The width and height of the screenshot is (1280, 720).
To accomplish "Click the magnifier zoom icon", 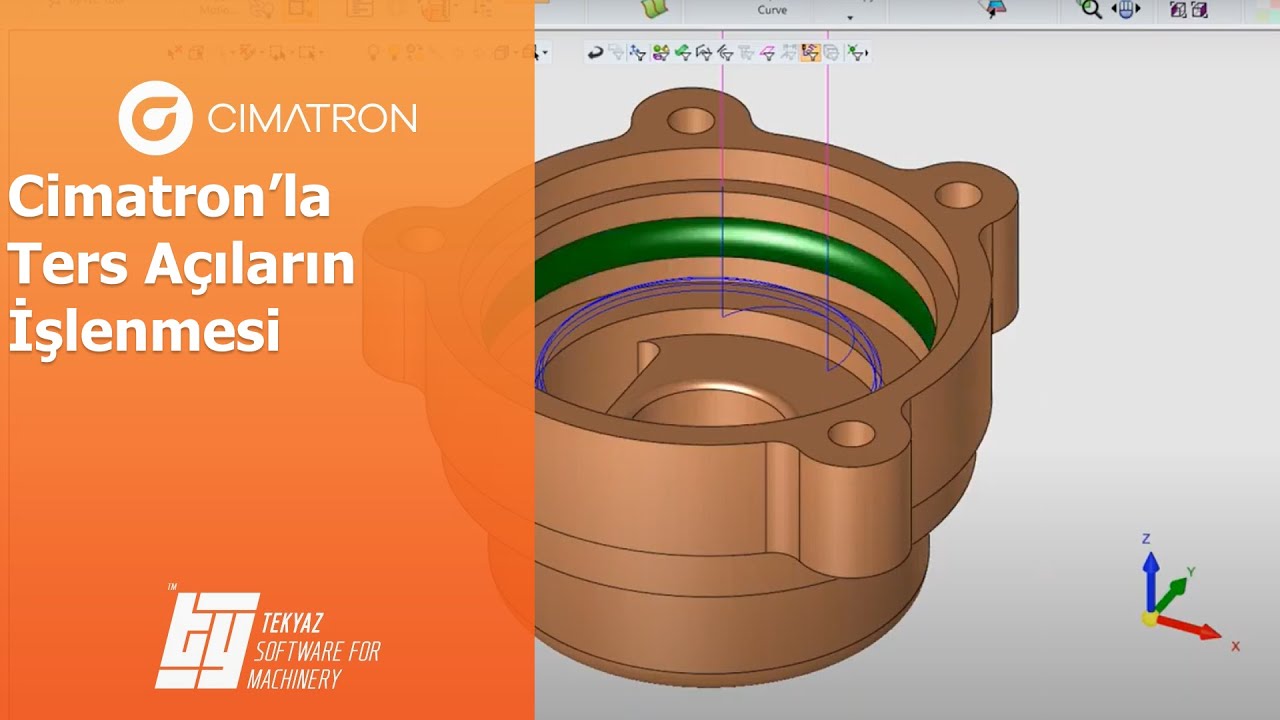I will pyautogui.click(x=1089, y=10).
